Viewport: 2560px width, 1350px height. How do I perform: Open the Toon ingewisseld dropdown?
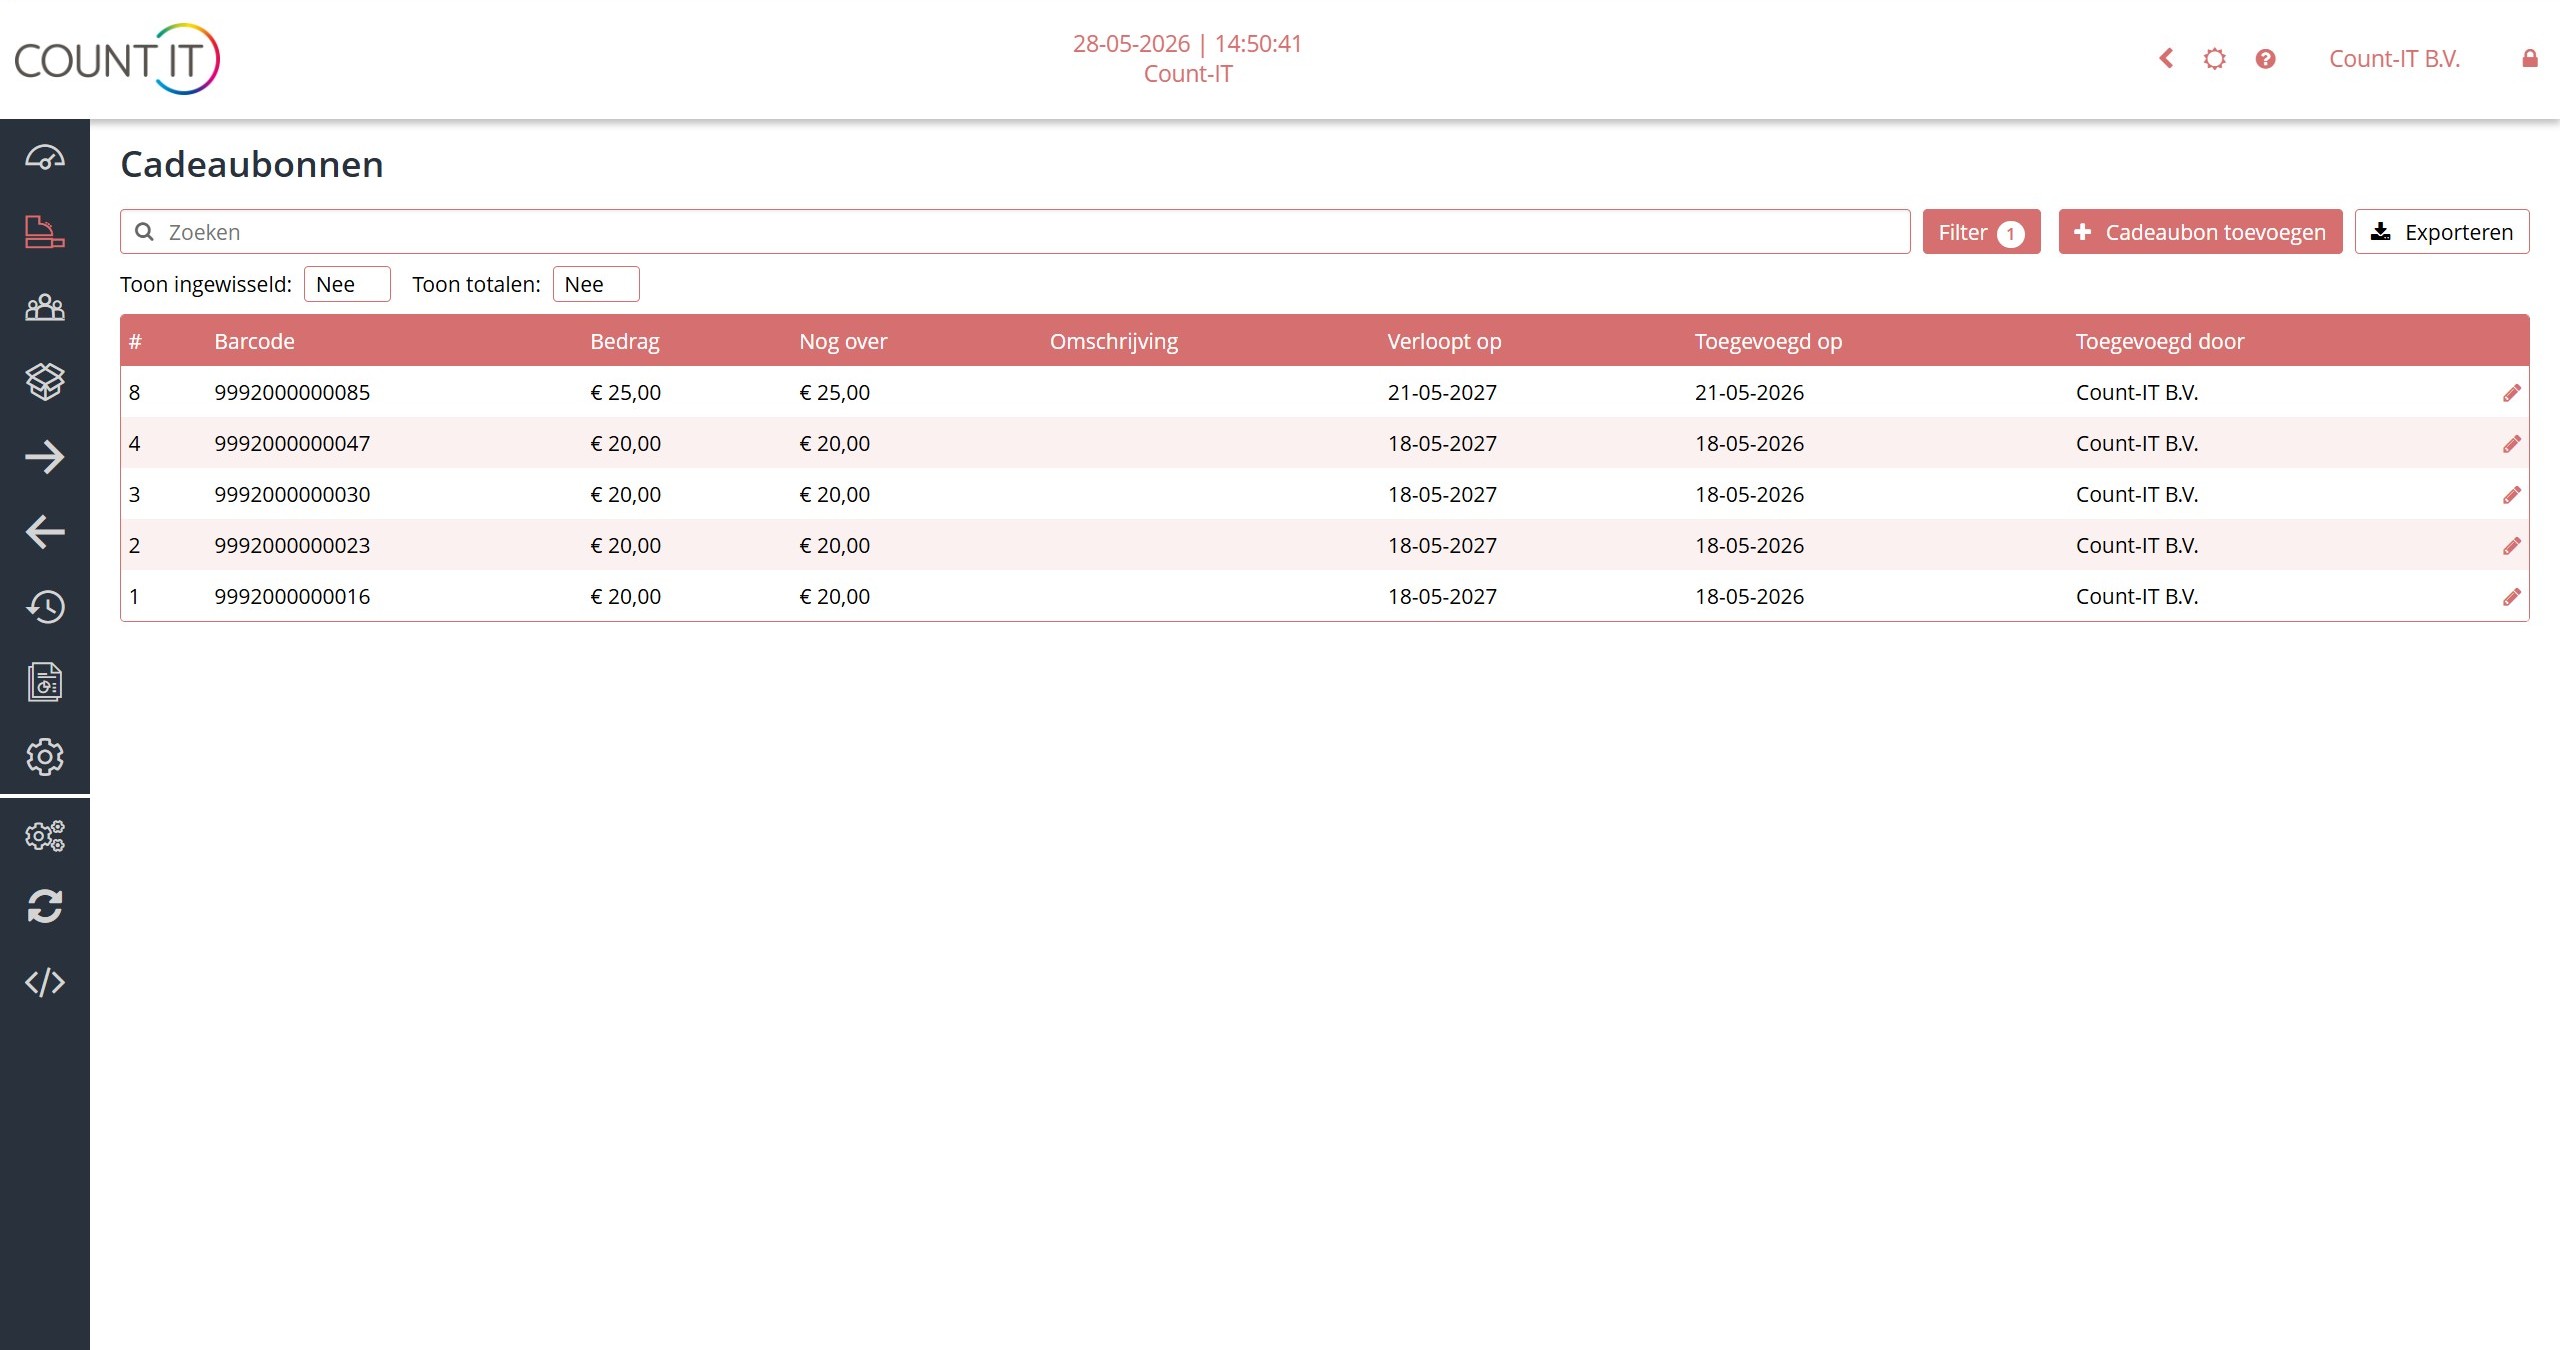(x=347, y=284)
